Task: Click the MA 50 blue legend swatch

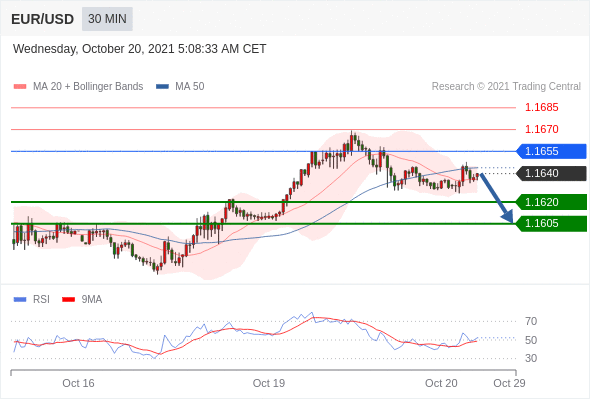Action: [162, 87]
